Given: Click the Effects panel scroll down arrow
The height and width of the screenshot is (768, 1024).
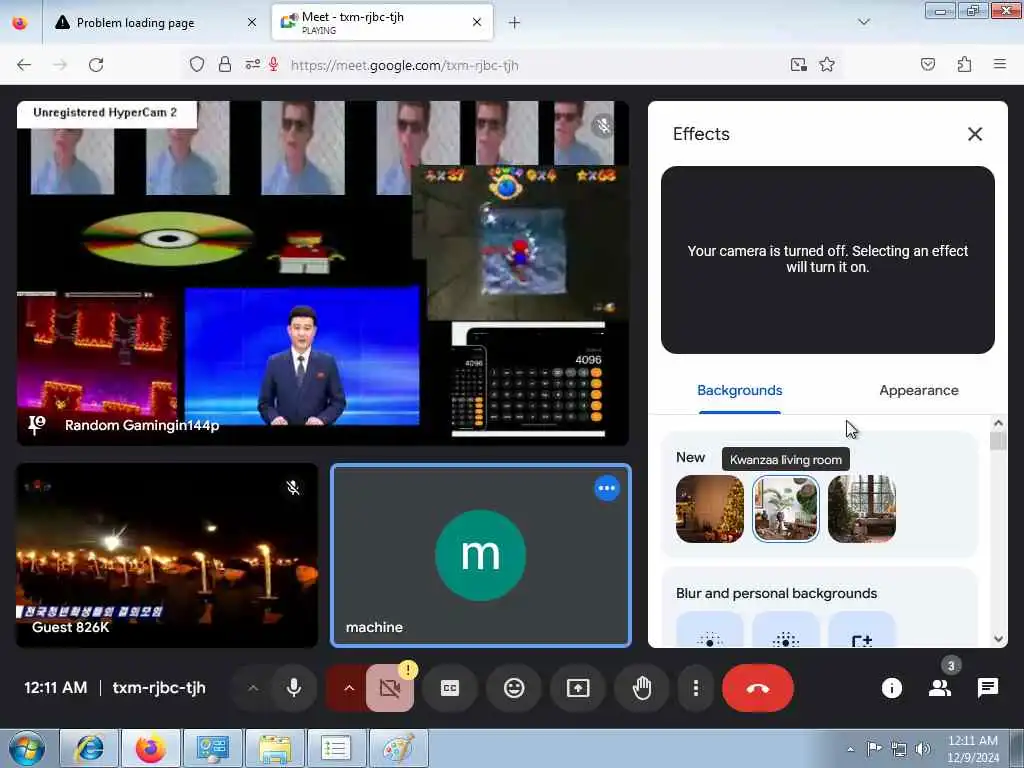Looking at the screenshot, I should coord(998,639).
